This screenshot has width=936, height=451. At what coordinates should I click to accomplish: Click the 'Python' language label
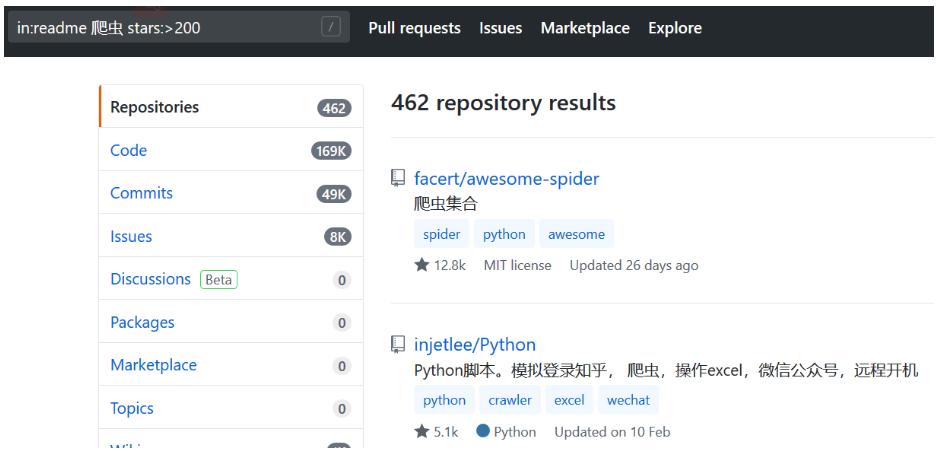[515, 431]
